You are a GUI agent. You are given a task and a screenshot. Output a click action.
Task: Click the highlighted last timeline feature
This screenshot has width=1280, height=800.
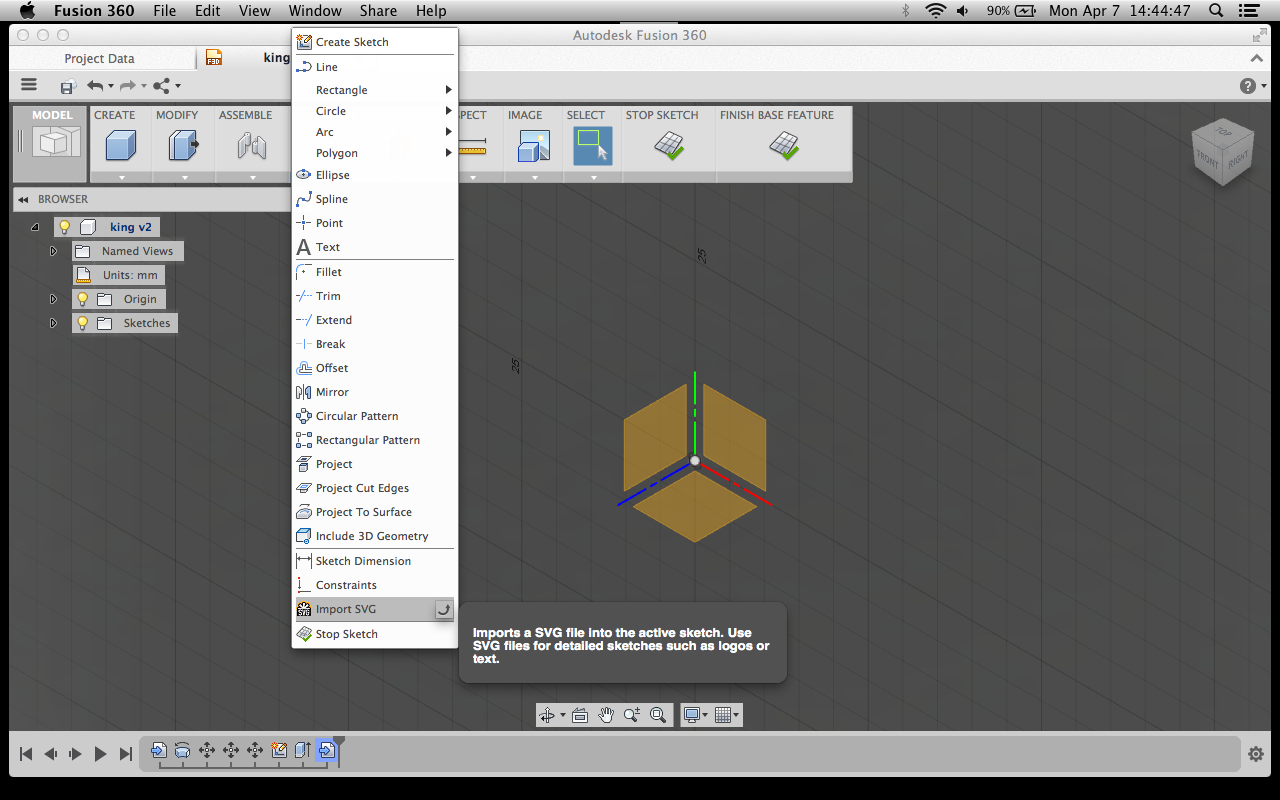point(326,749)
